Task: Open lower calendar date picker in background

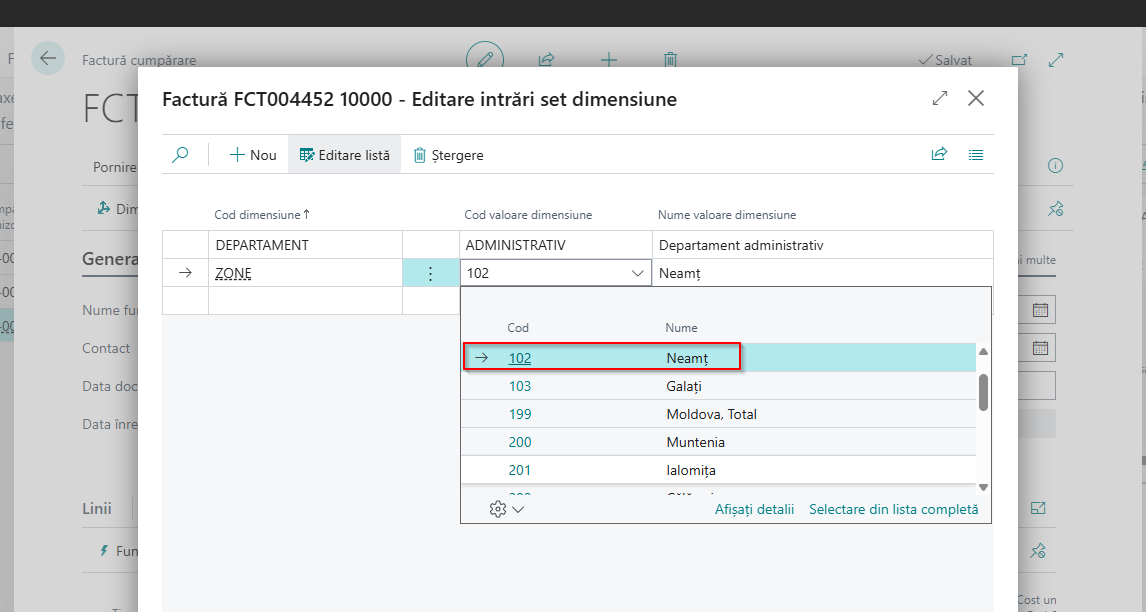Action: point(1040,348)
